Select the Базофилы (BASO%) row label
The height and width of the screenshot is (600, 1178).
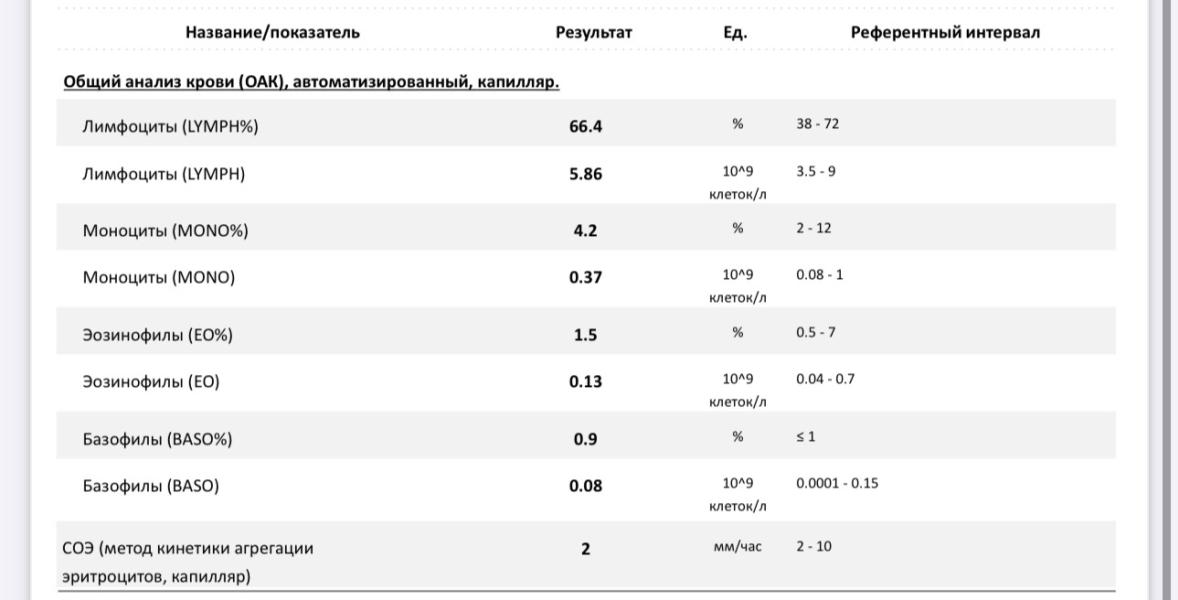157,439
